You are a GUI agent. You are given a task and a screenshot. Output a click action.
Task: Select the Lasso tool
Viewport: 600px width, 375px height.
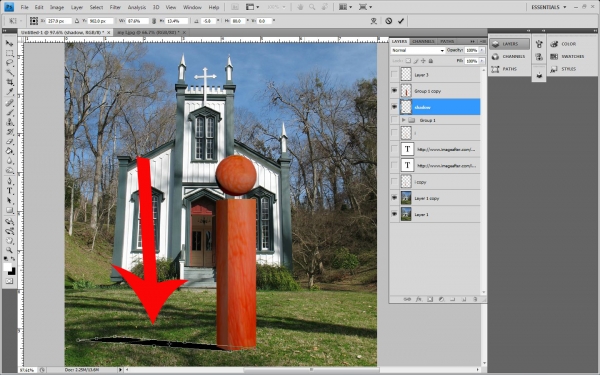pyautogui.click(x=9, y=62)
